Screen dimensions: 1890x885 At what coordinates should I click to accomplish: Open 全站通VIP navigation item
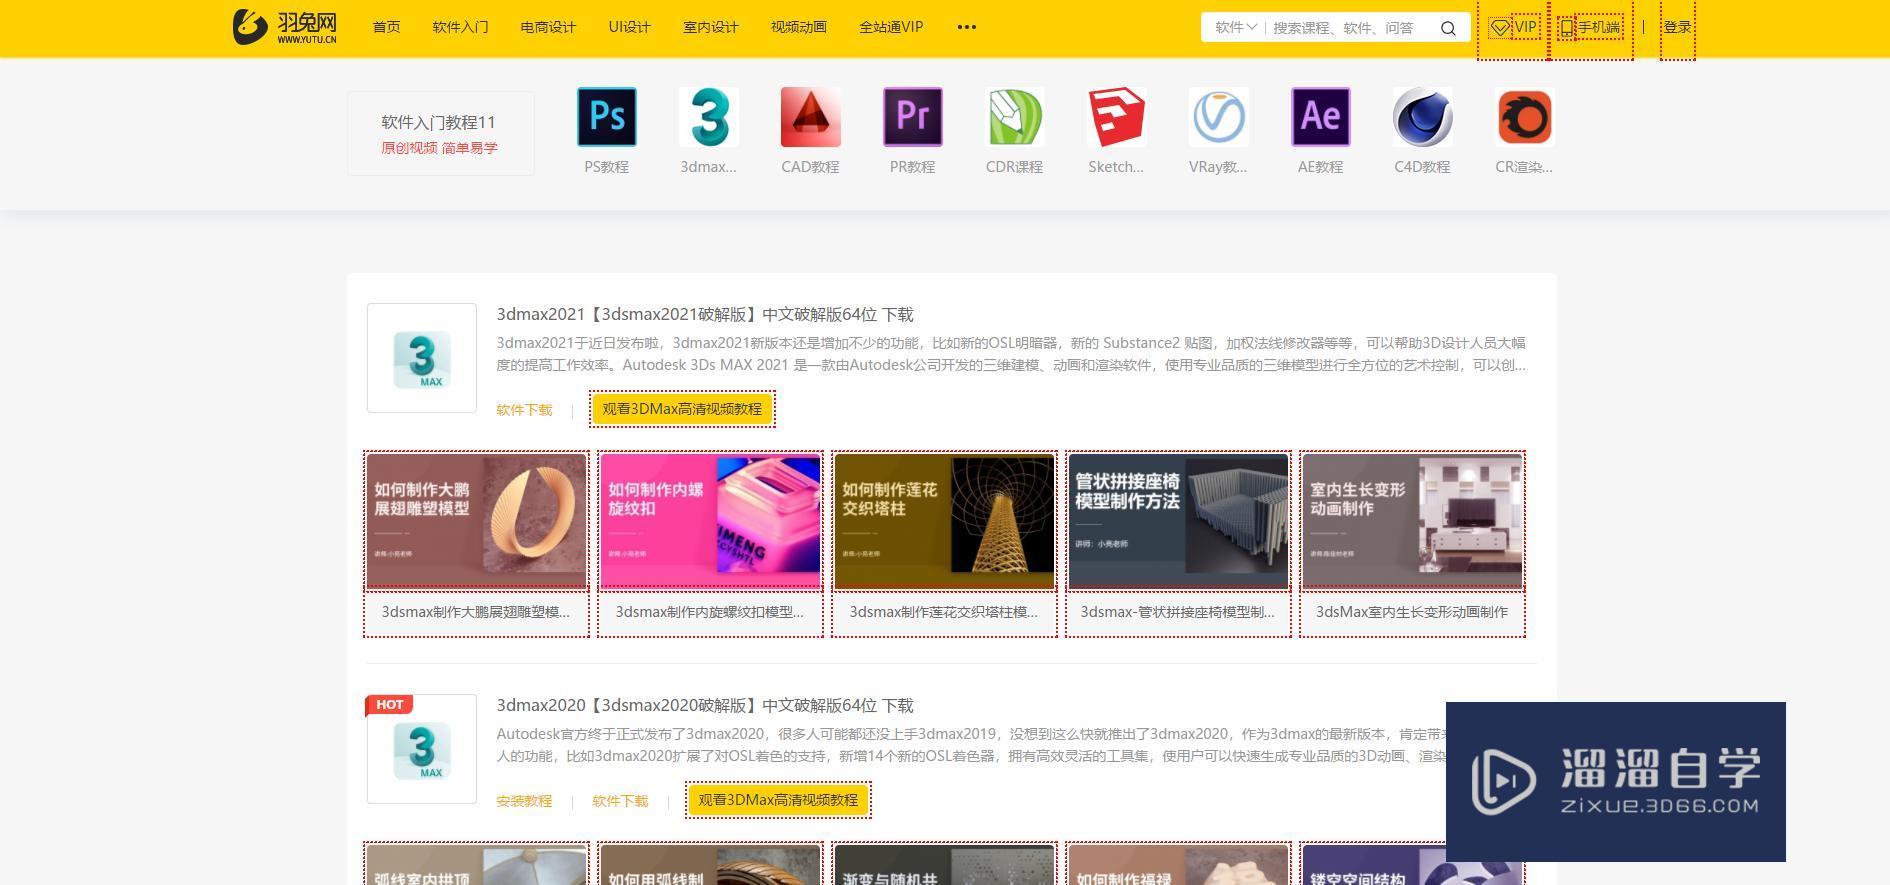tap(891, 27)
